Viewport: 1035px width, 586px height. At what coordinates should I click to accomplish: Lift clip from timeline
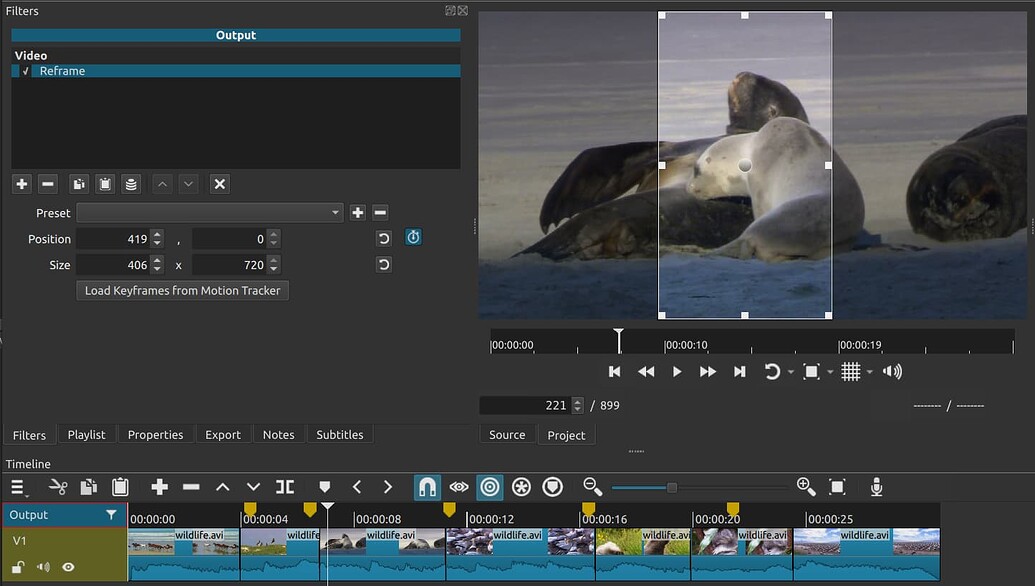tap(222, 487)
